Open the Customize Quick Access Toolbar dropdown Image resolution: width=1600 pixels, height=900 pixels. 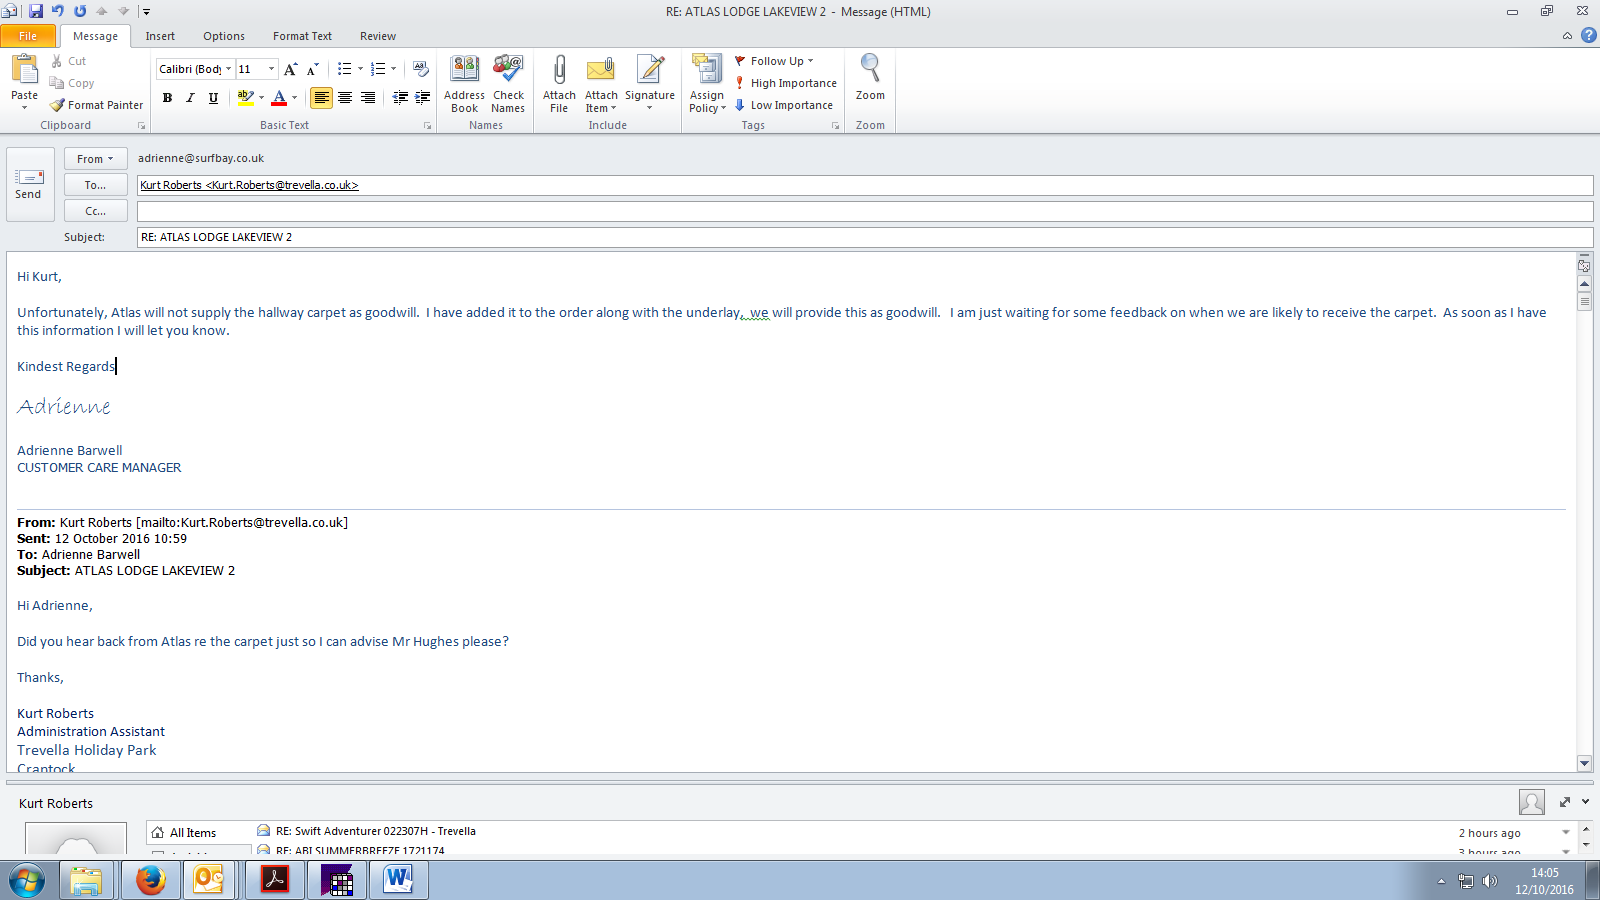[x=146, y=12]
